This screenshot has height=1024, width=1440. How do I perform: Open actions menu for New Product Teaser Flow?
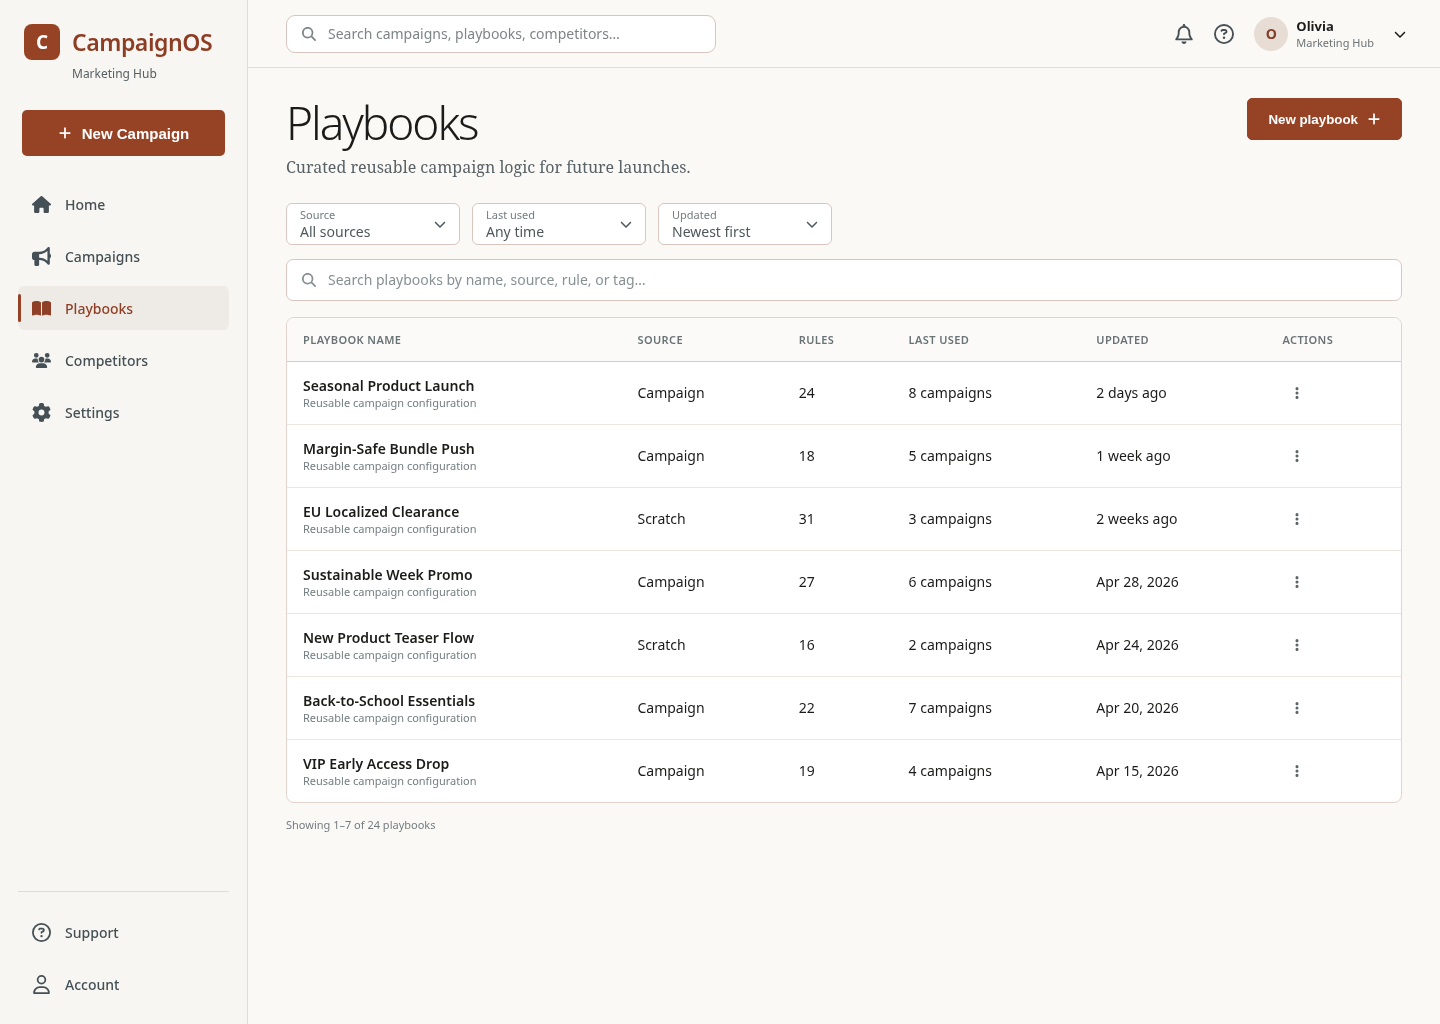tap(1297, 645)
